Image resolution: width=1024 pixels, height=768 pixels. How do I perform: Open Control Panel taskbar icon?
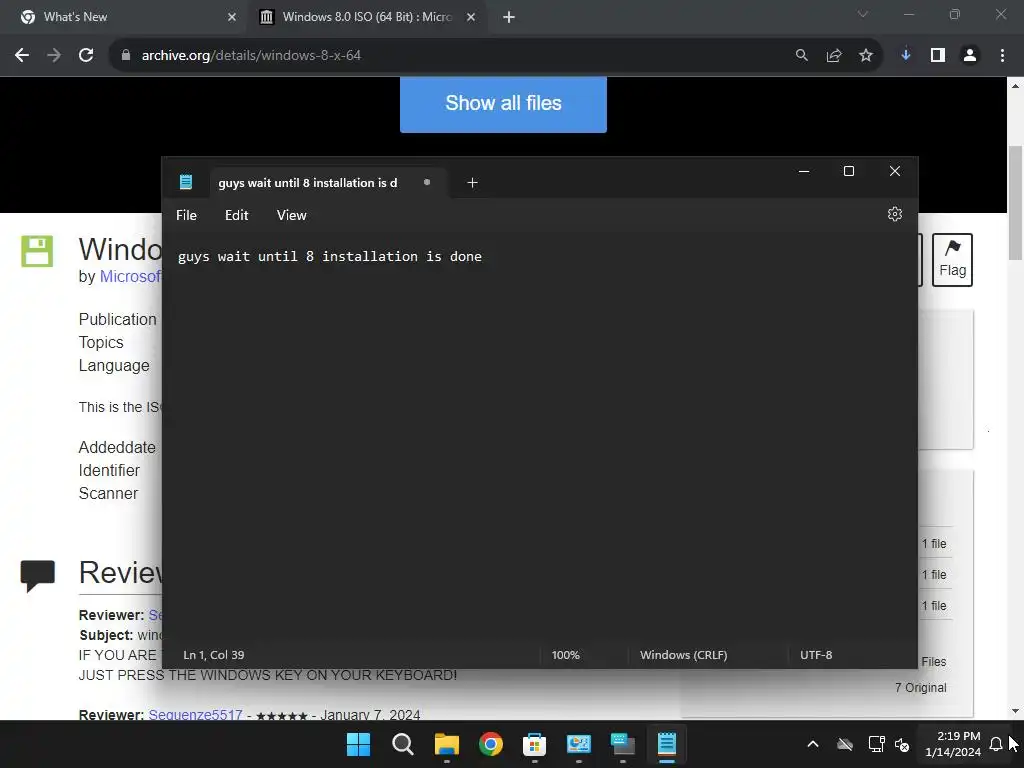coord(579,744)
